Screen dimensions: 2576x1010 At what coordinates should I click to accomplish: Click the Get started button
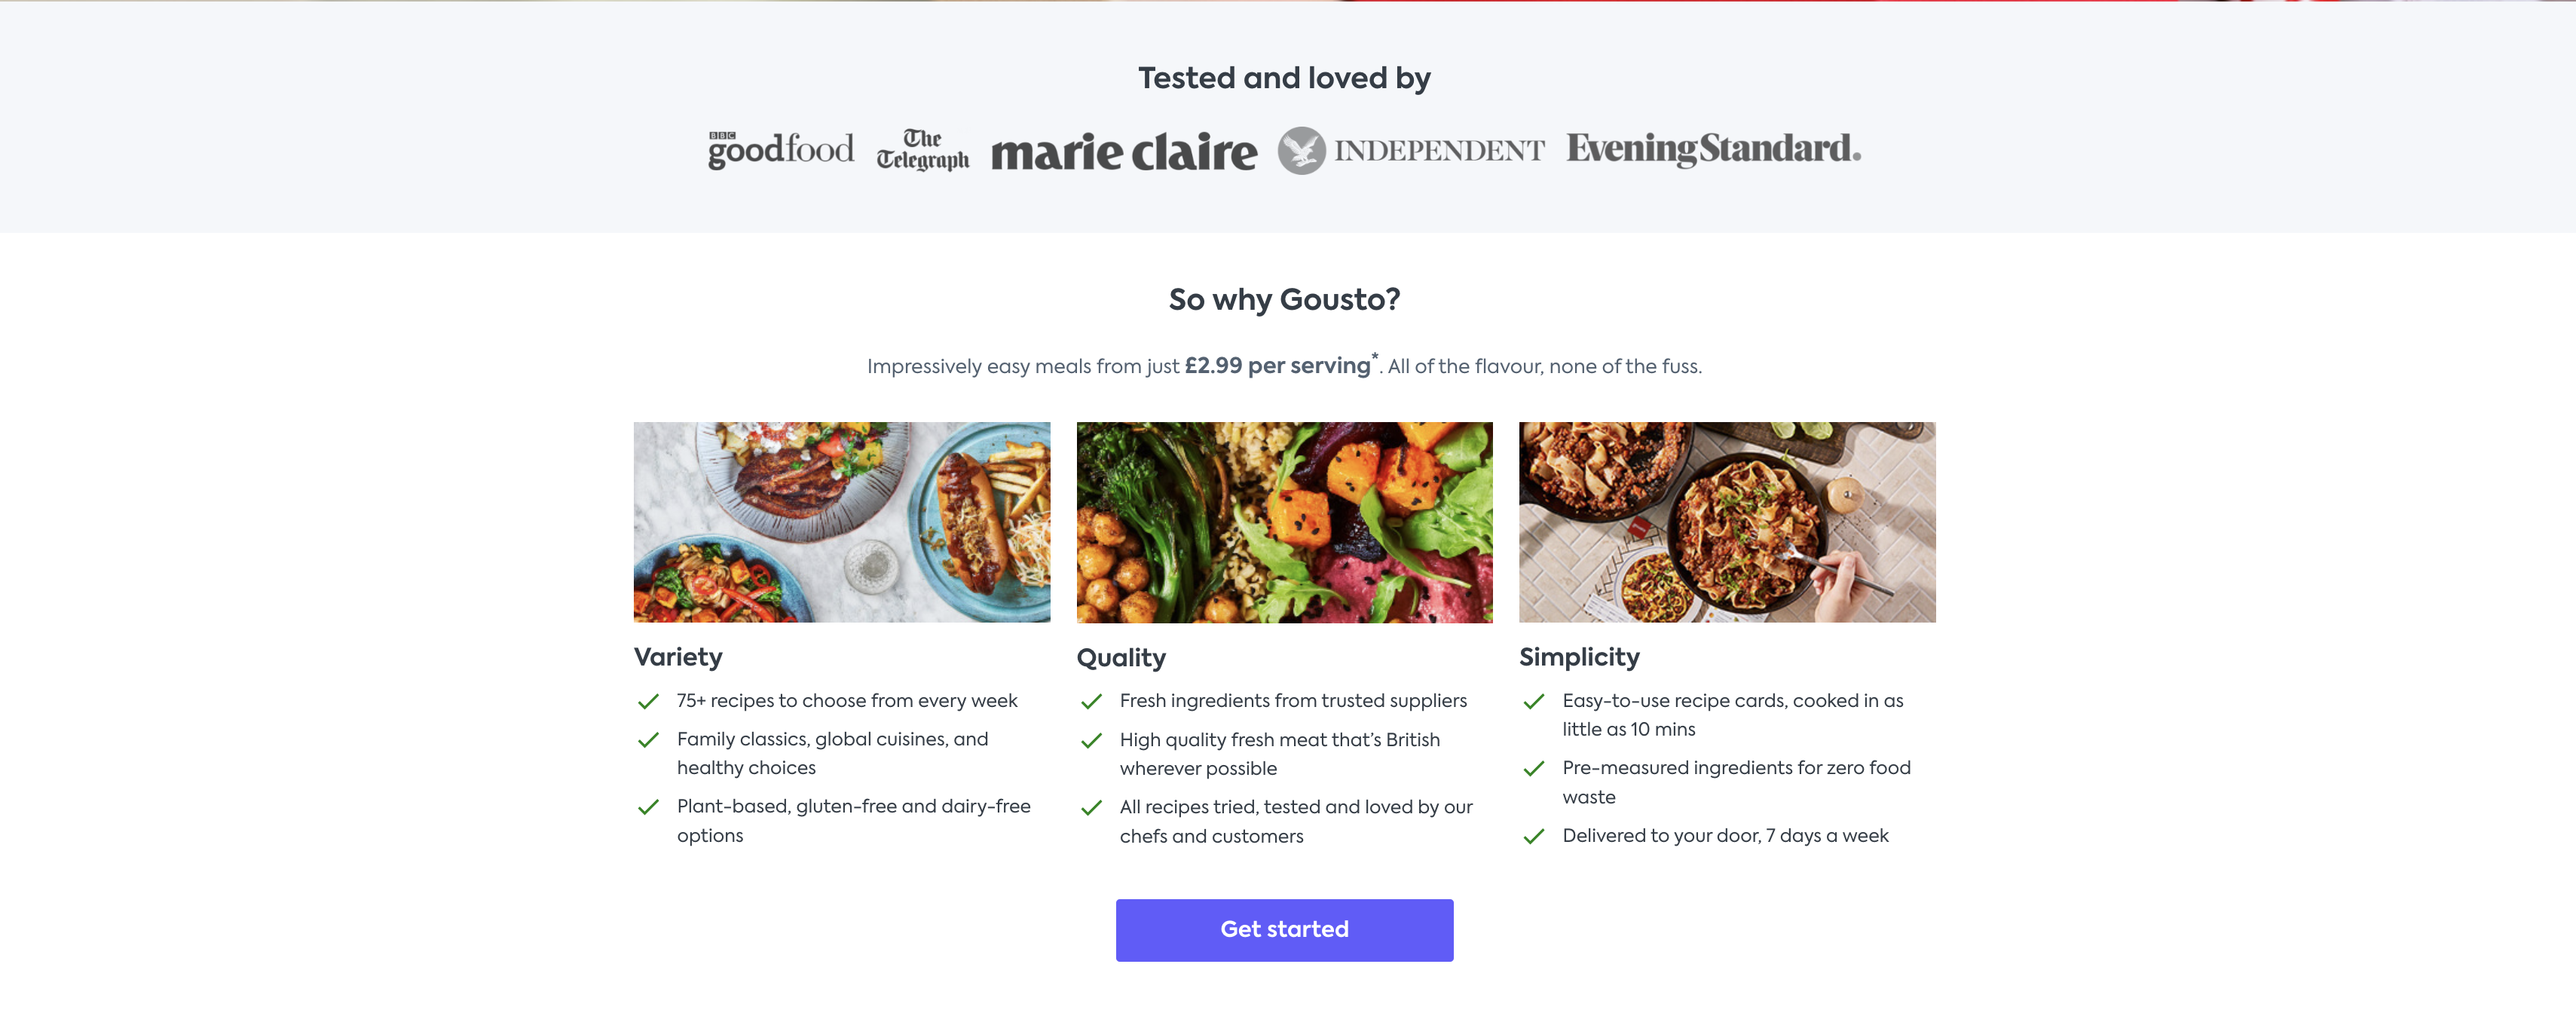pos(1284,930)
